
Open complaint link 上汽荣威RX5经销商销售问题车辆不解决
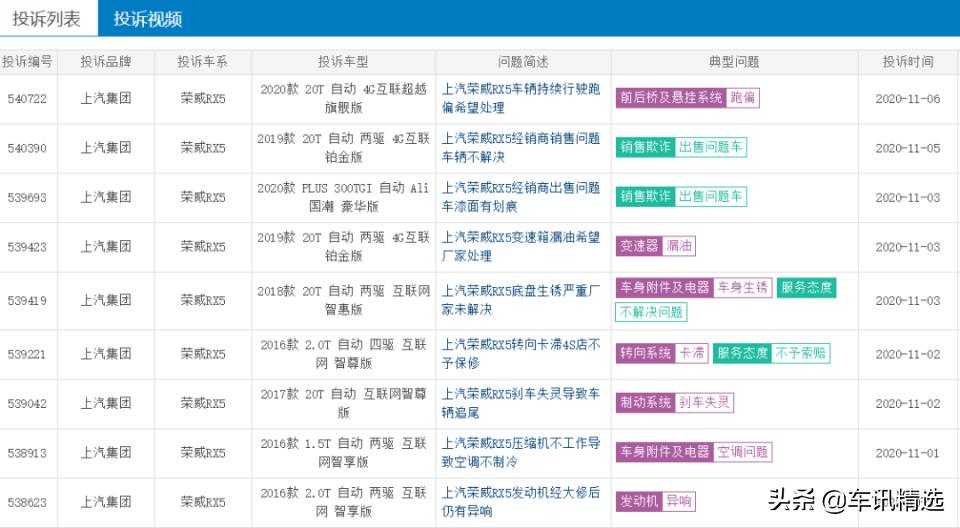[521, 148]
